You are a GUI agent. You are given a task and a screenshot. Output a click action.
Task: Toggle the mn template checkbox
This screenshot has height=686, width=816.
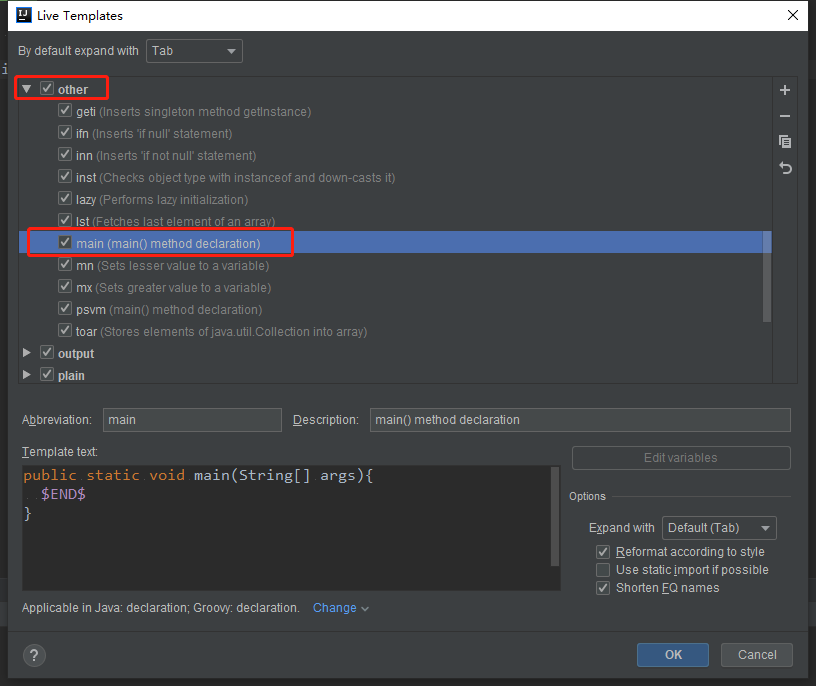pos(65,264)
